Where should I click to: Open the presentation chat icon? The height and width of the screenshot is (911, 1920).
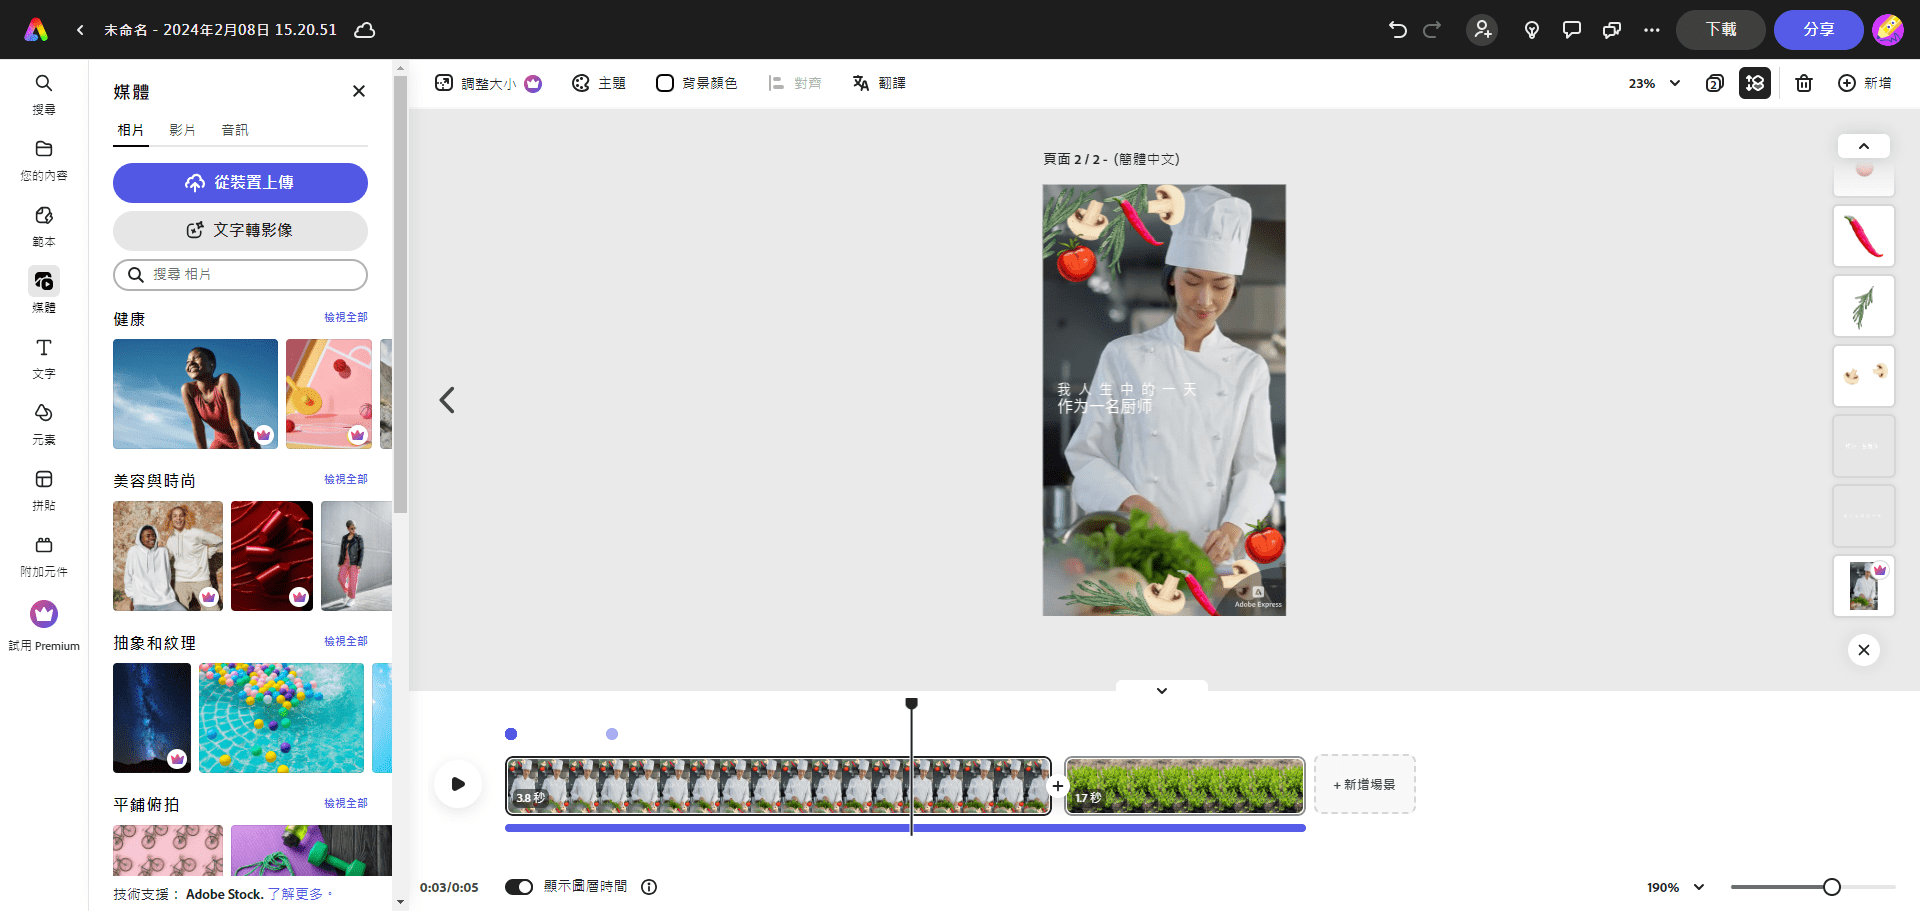click(x=1612, y=30)
